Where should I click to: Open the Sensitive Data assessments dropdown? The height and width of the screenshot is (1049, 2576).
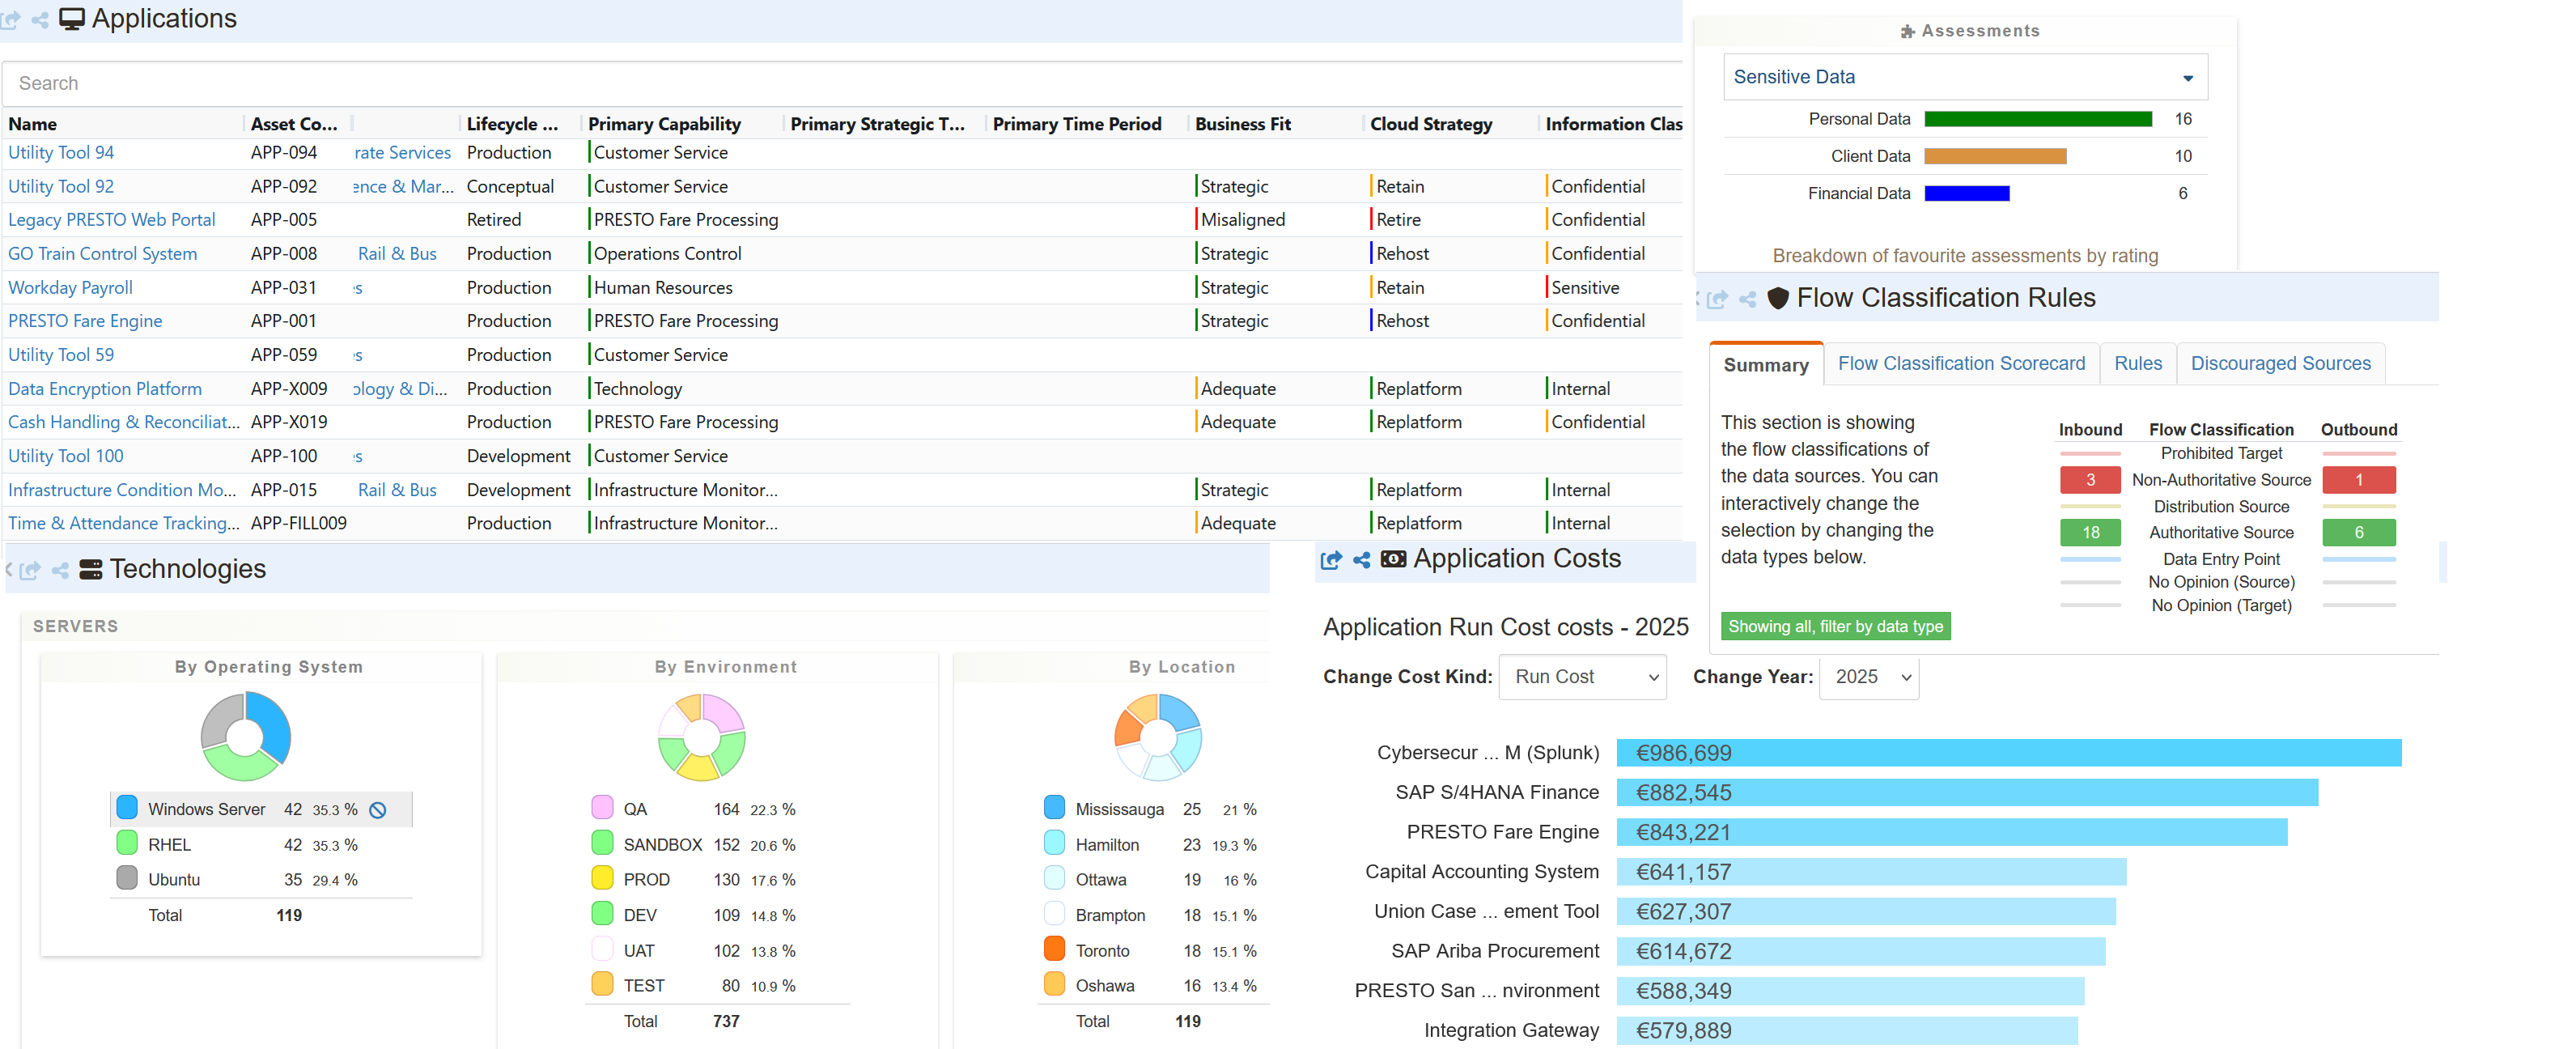point(1964,77)
